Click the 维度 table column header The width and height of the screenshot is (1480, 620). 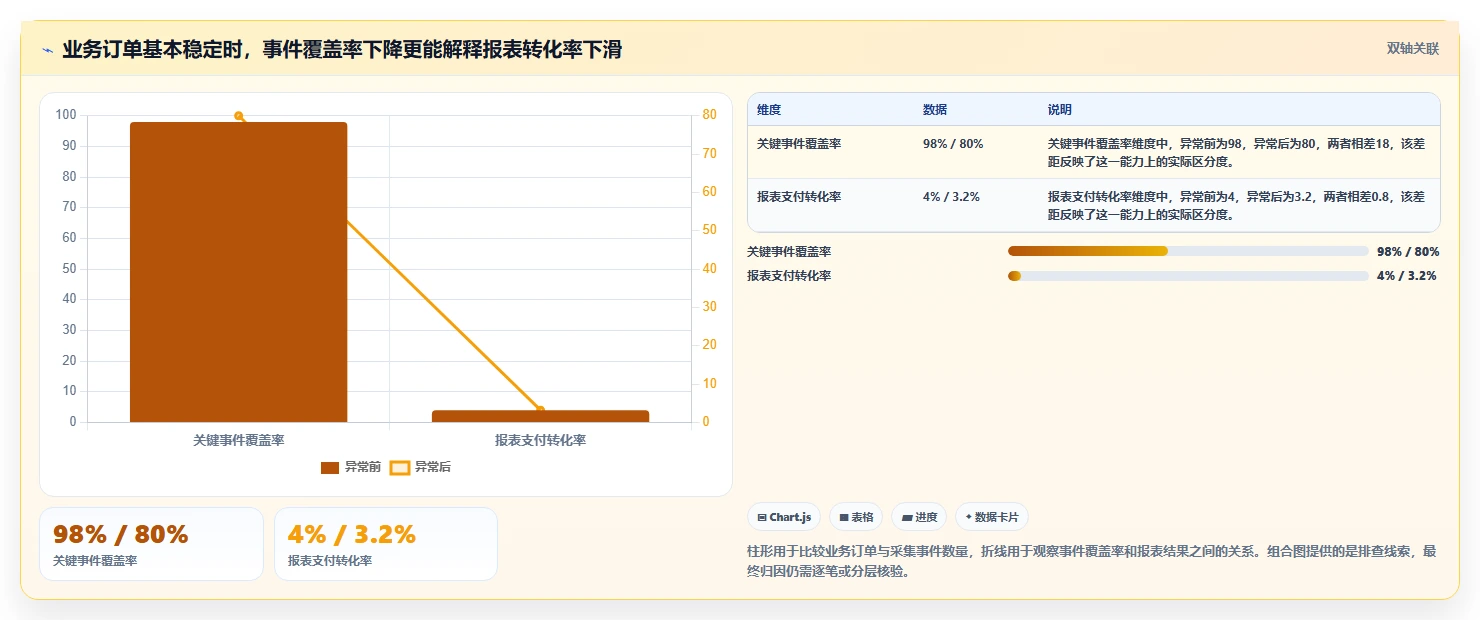pyautogui.click(x=769, y=110)
